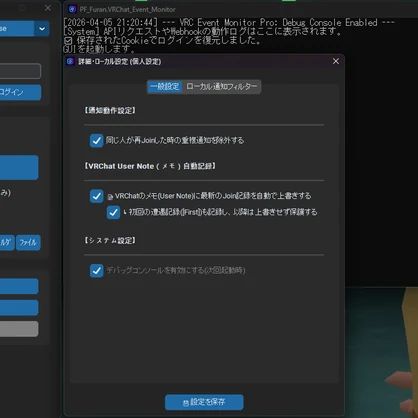This screenshot has width=418, height=418.
Task: Check the duplicate re-Join notification exclusion box
Action: coord(96,141)
